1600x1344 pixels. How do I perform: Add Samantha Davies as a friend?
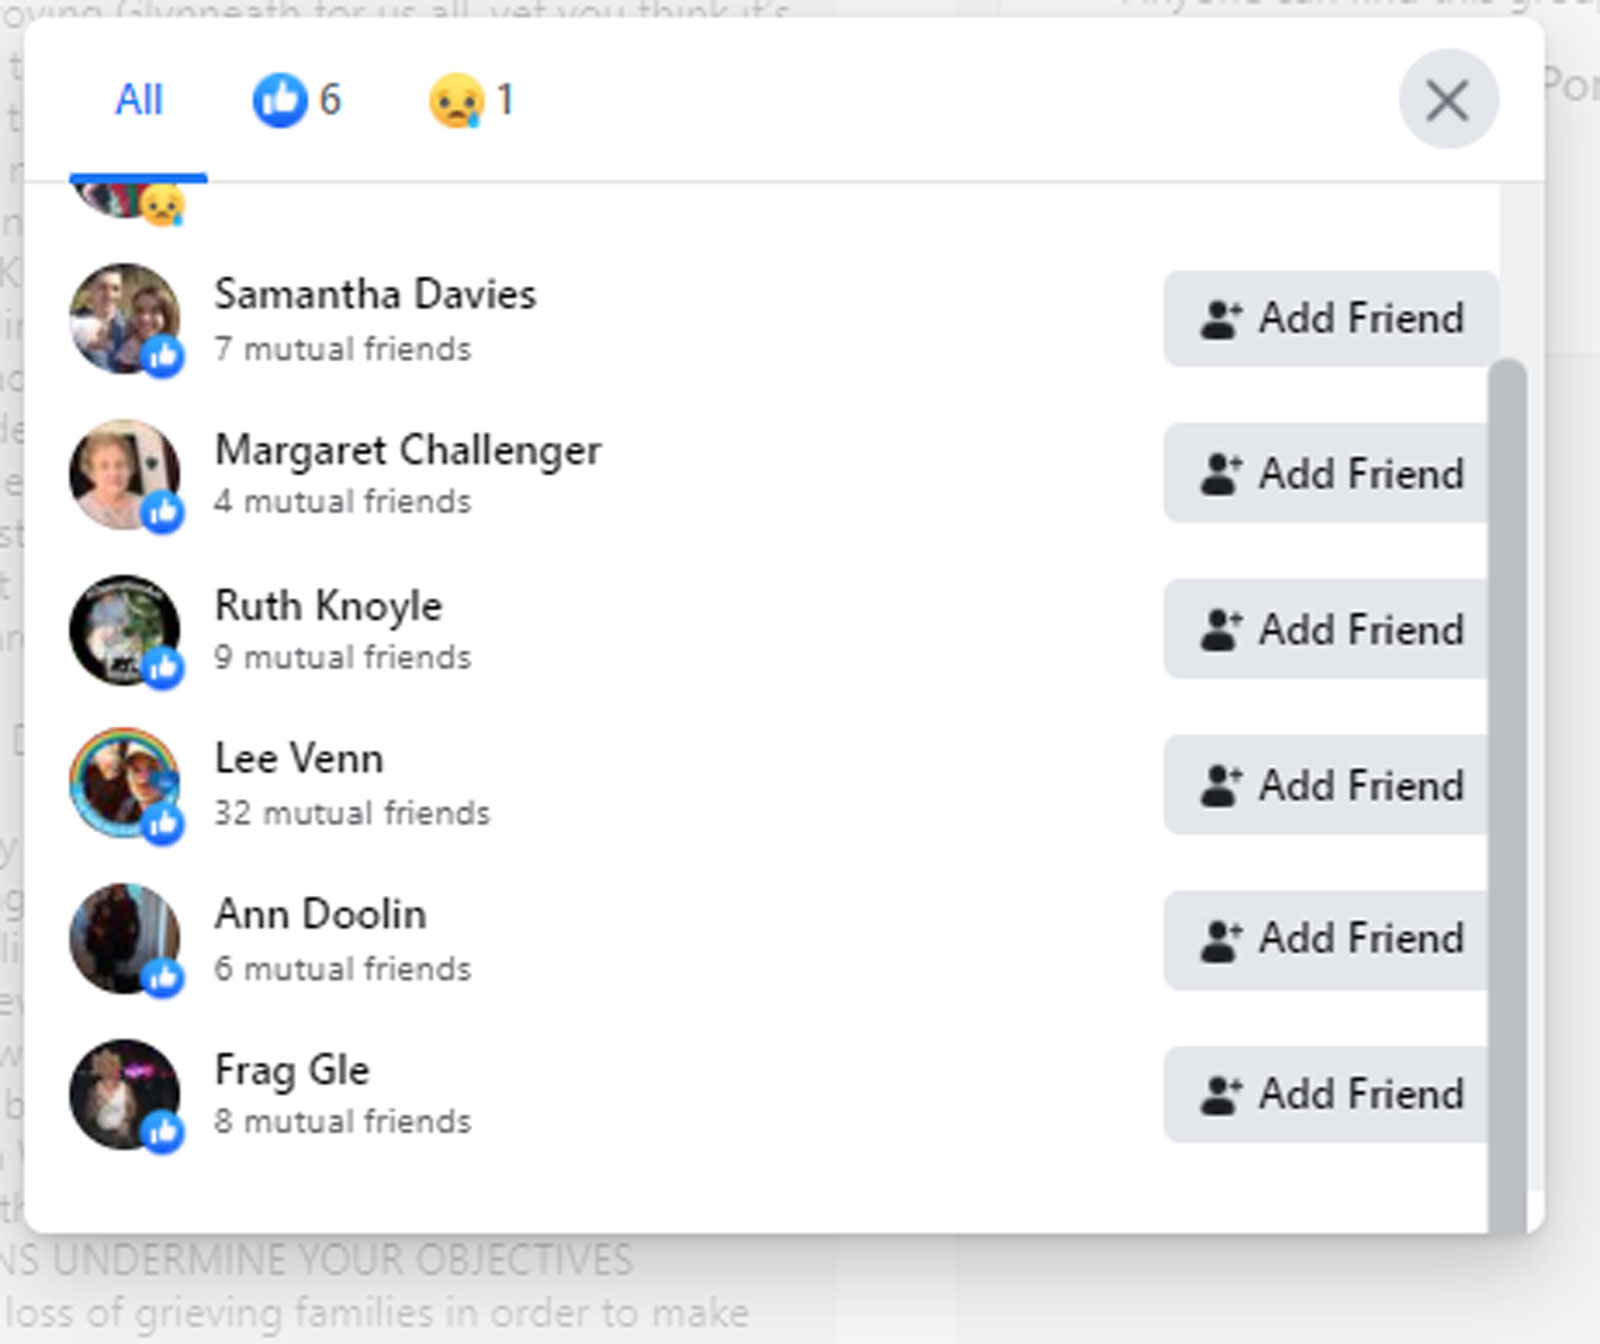coord(1330,318)
